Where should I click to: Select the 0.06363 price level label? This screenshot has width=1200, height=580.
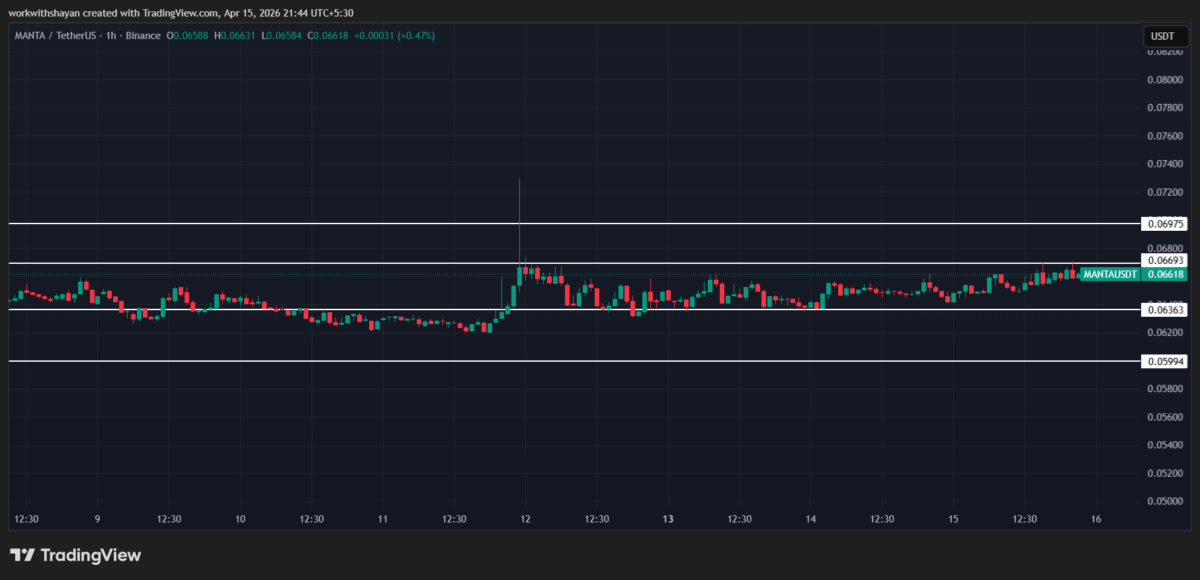click(x=1165, y=310)
